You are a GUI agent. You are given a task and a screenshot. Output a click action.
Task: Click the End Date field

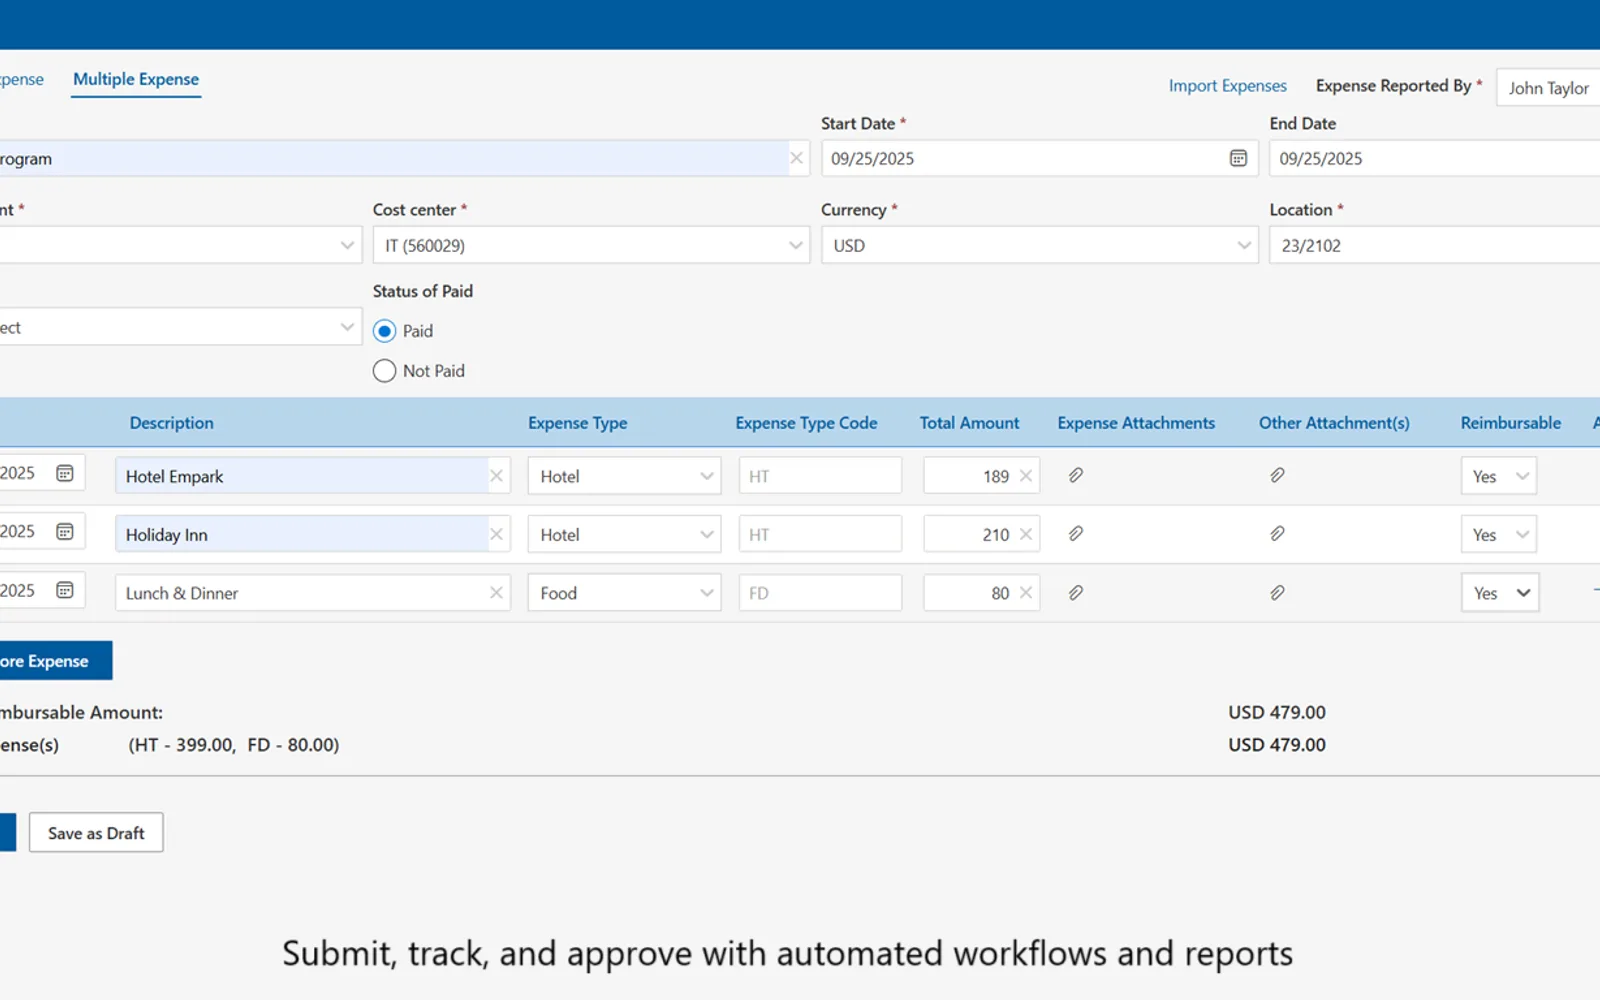click(1434, 158)
